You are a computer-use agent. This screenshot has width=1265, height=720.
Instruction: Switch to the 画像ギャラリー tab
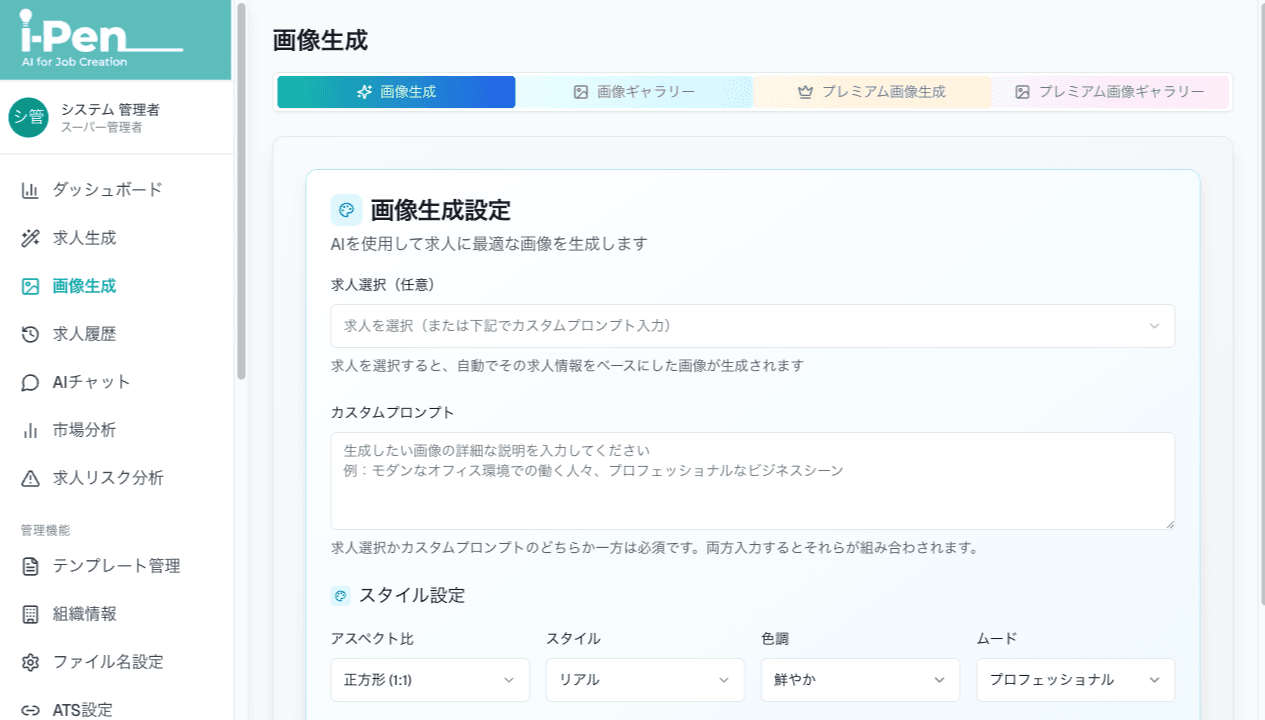tap(635, 91)
